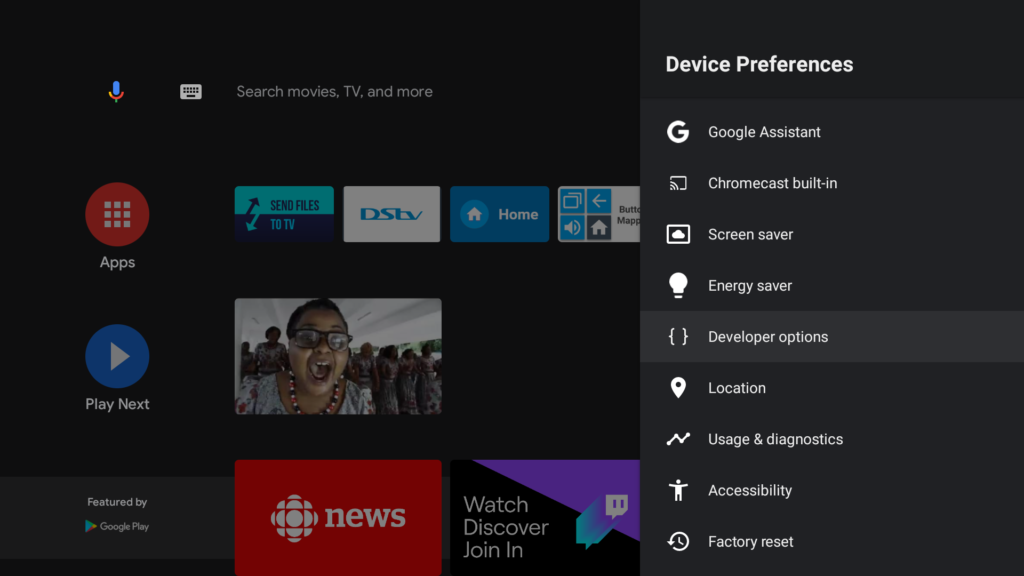Image resolution: width=1024 pixels, height=576 pixels.
Task: Launch the Send Files to TV app
Action: pyautogui.click(x=284, y=214)
